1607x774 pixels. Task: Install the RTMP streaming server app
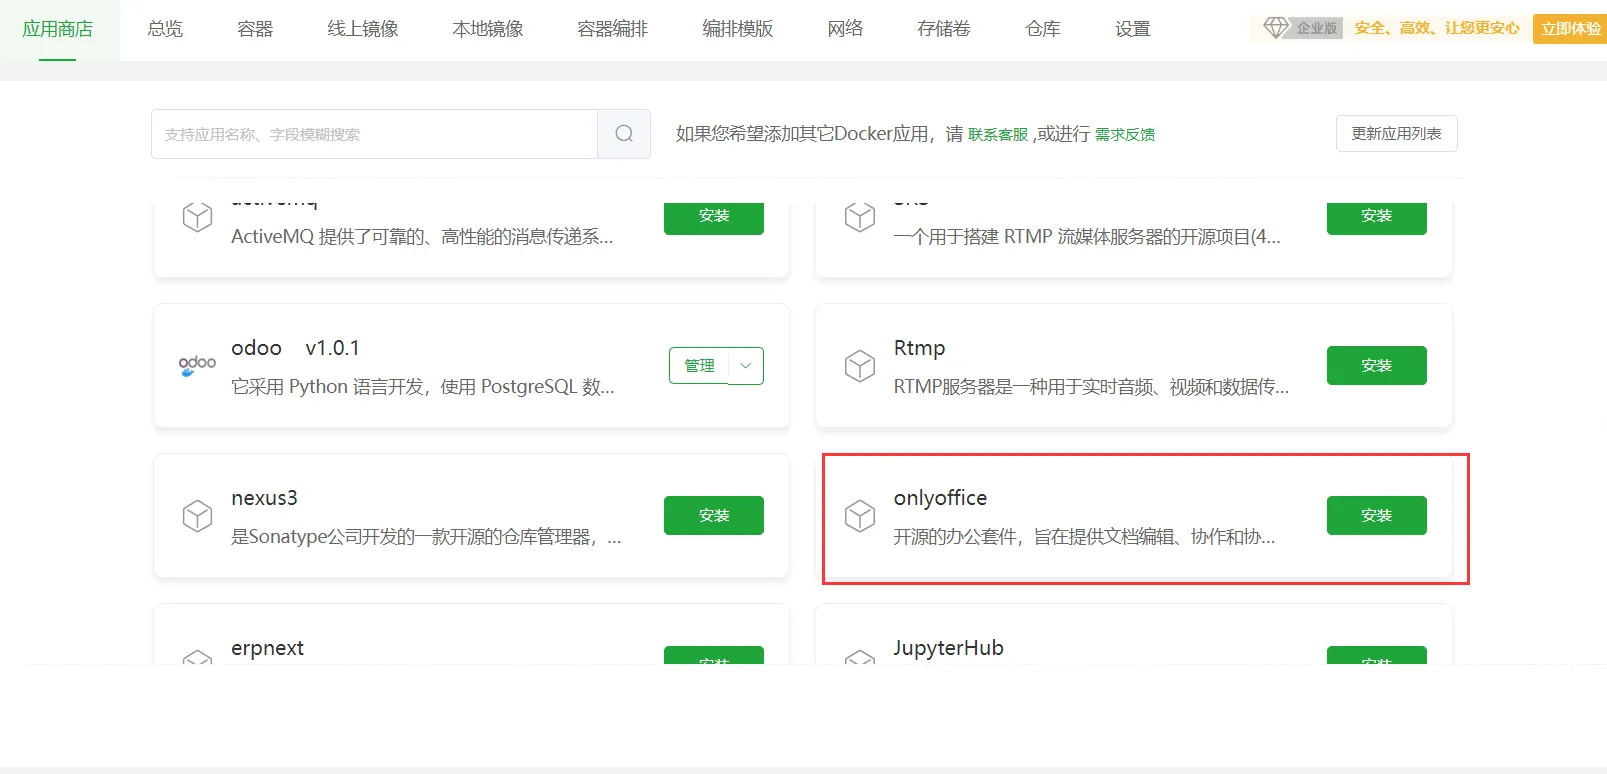[1377, 217]
